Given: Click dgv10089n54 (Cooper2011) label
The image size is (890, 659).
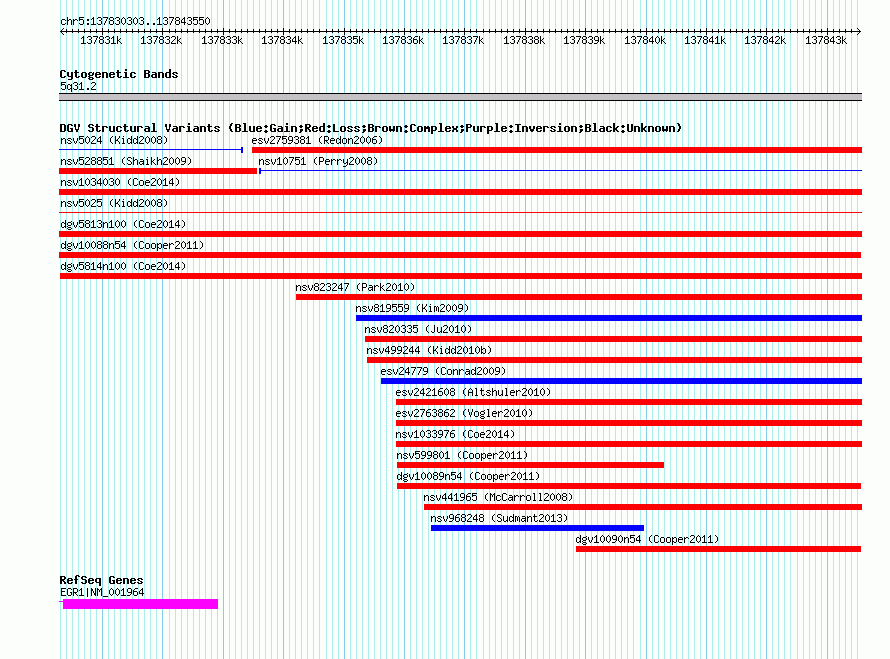Looking at the screenshot, I should (x=468, y=476).
